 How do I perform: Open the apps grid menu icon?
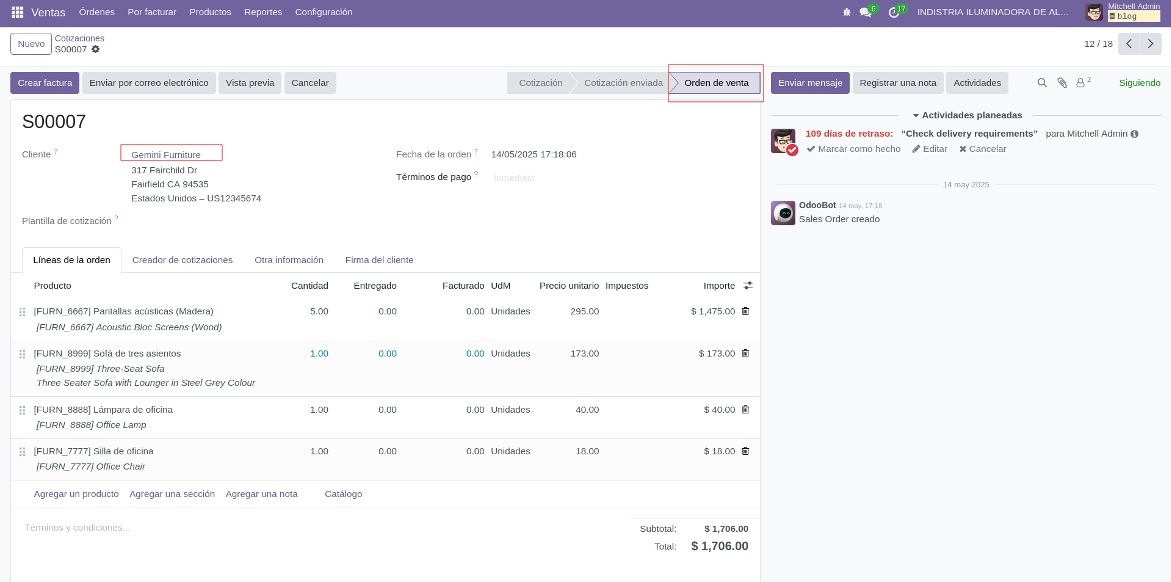(17, 12)
